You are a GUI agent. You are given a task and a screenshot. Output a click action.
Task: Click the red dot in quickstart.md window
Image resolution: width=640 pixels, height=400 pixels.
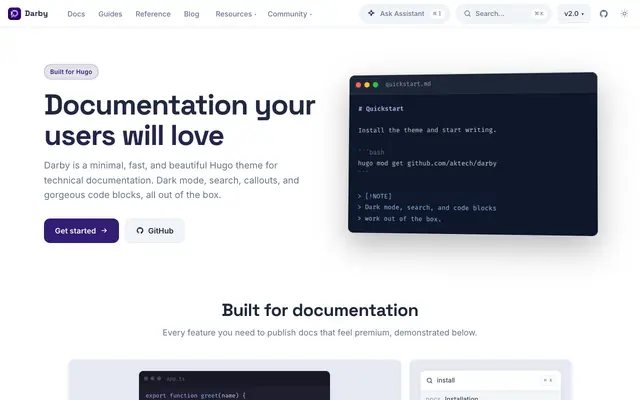(x=358, y=85)
